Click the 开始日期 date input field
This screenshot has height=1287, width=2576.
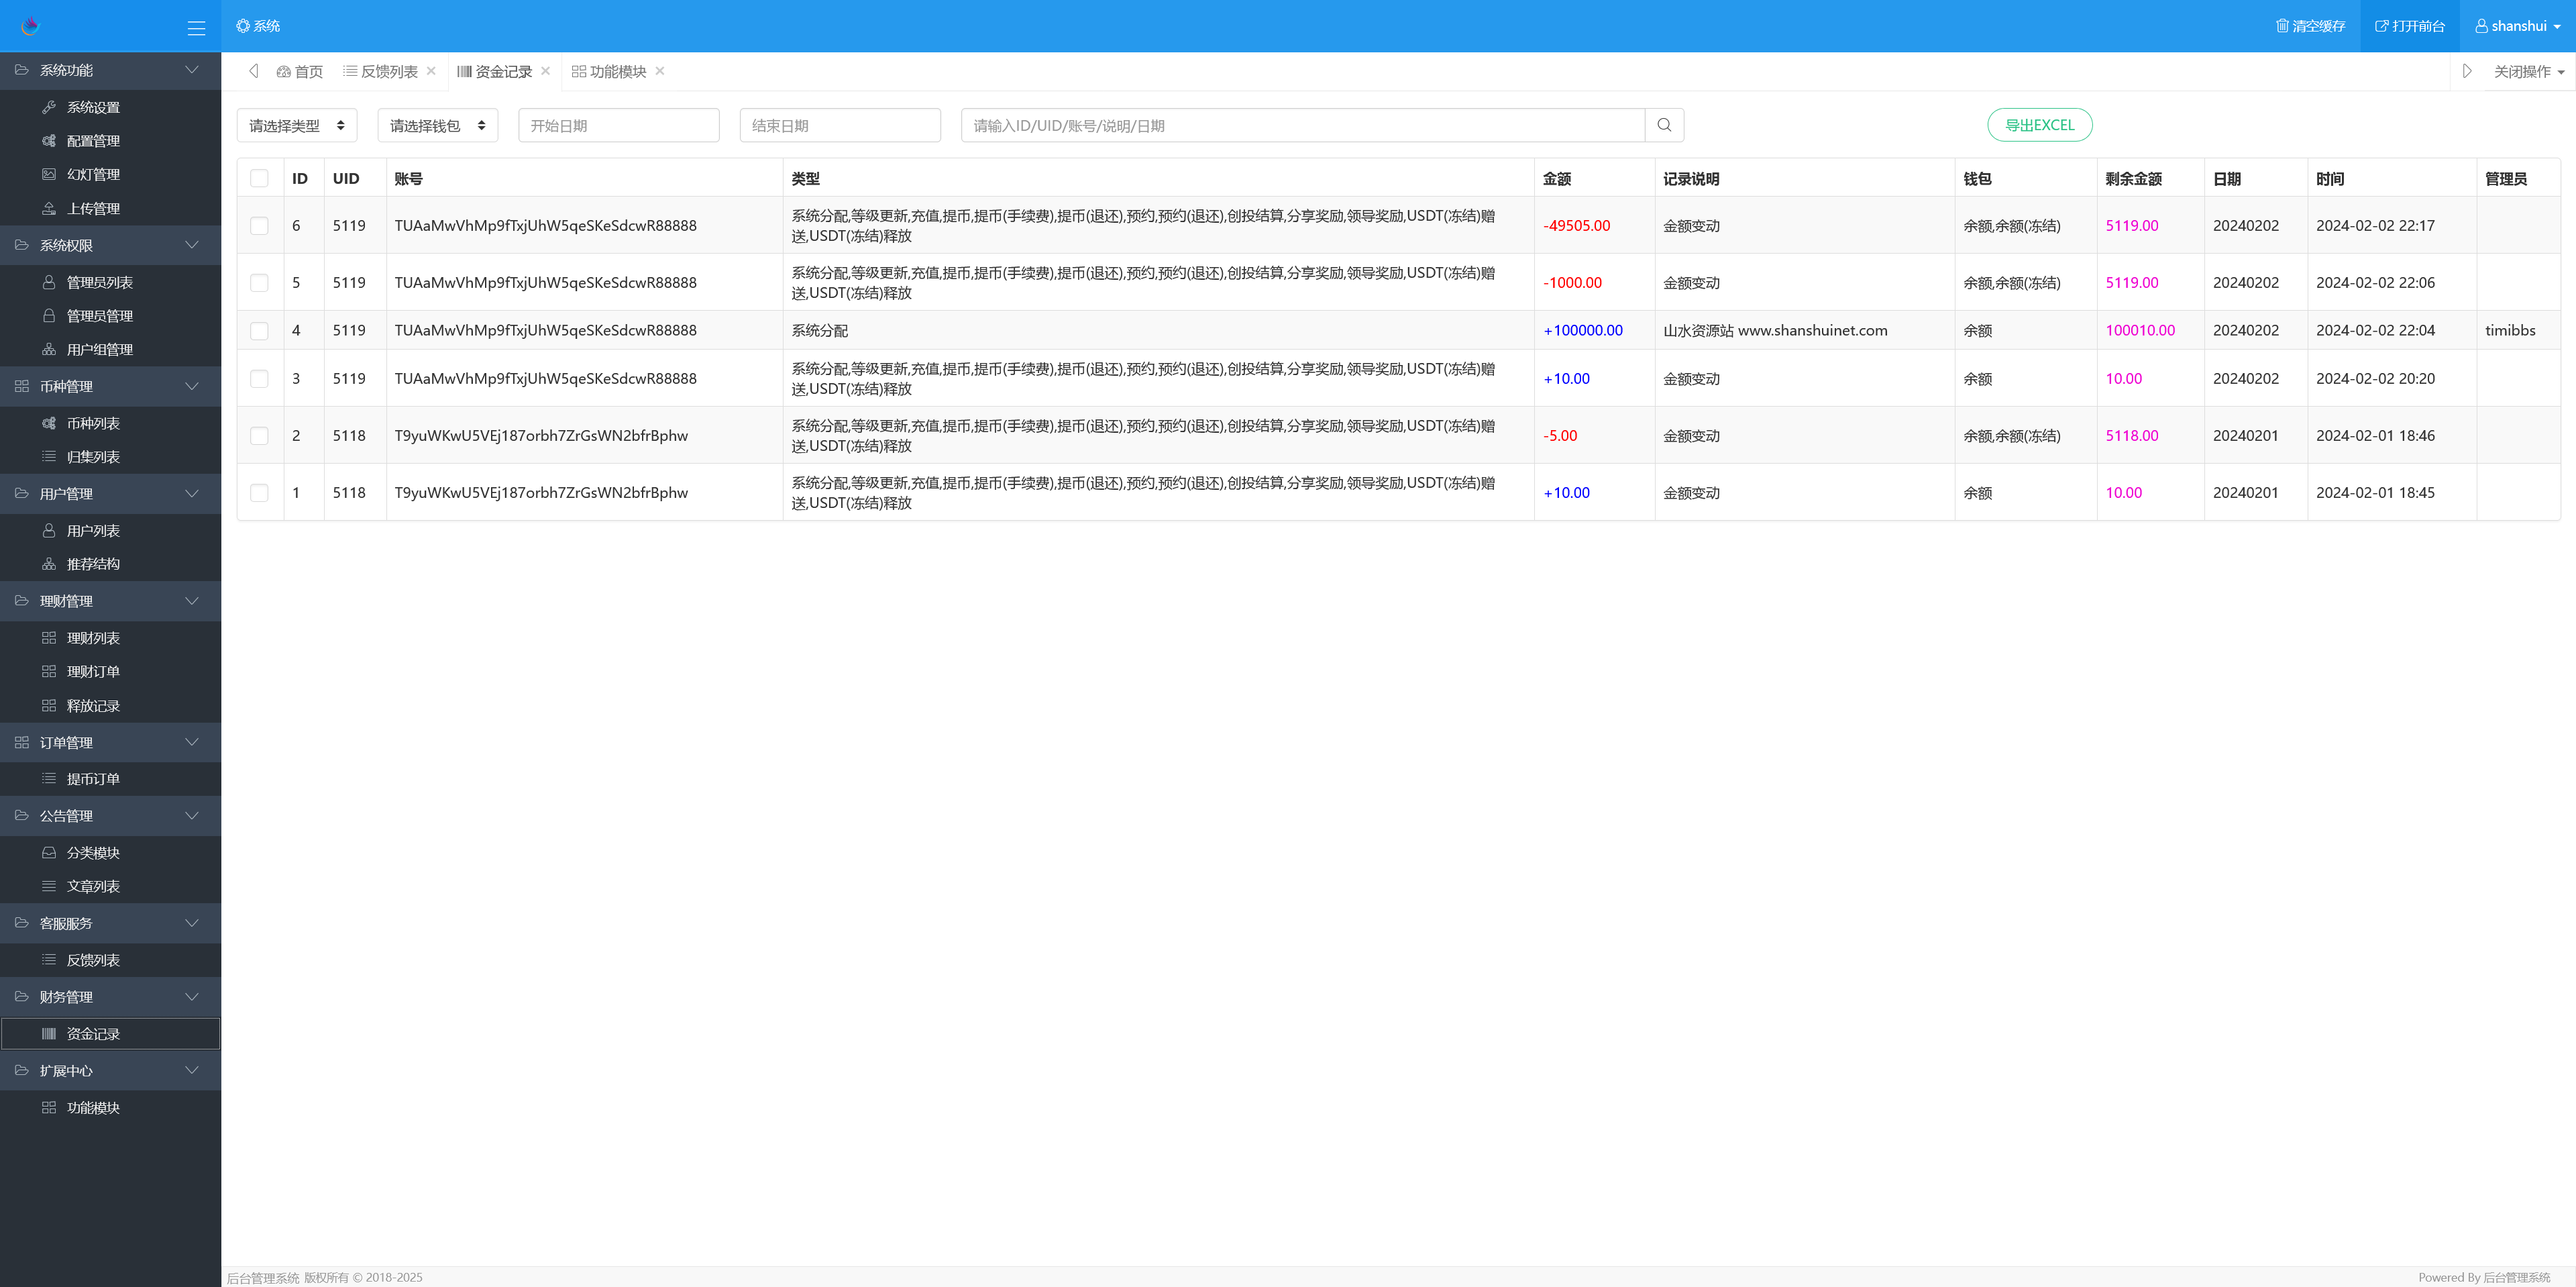(618, 125)
